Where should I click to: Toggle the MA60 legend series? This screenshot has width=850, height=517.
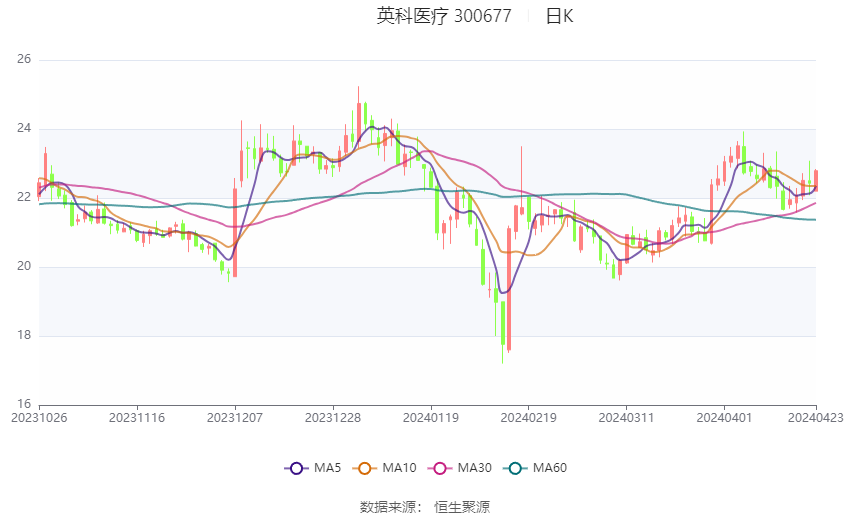[x=535, y=468]
